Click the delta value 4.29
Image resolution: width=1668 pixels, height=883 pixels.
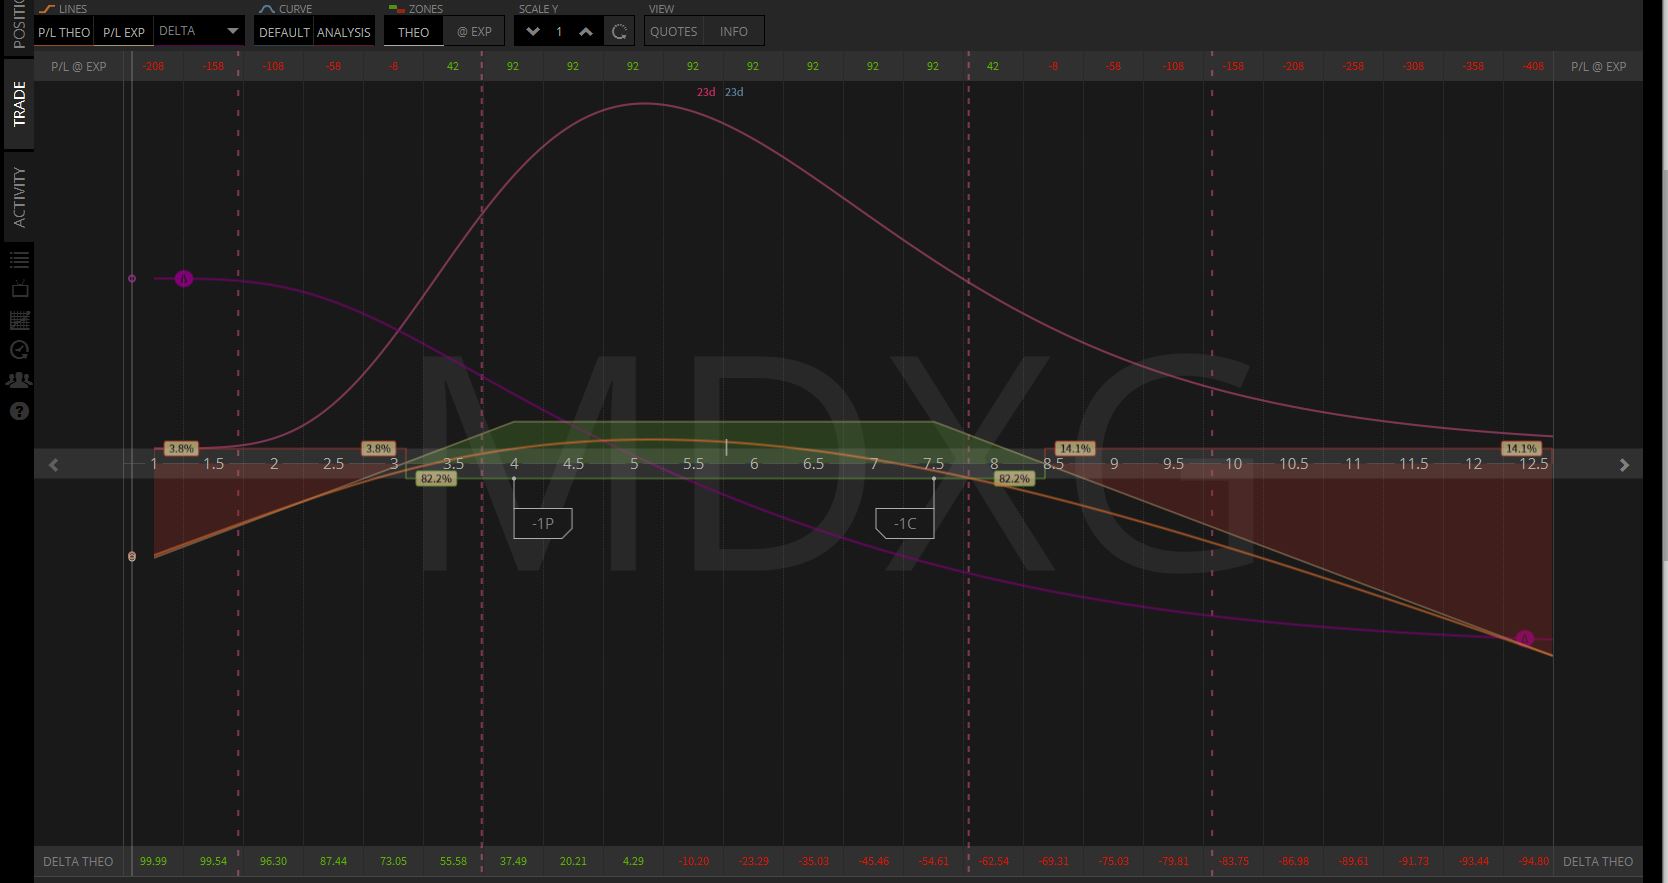(633, 861)
